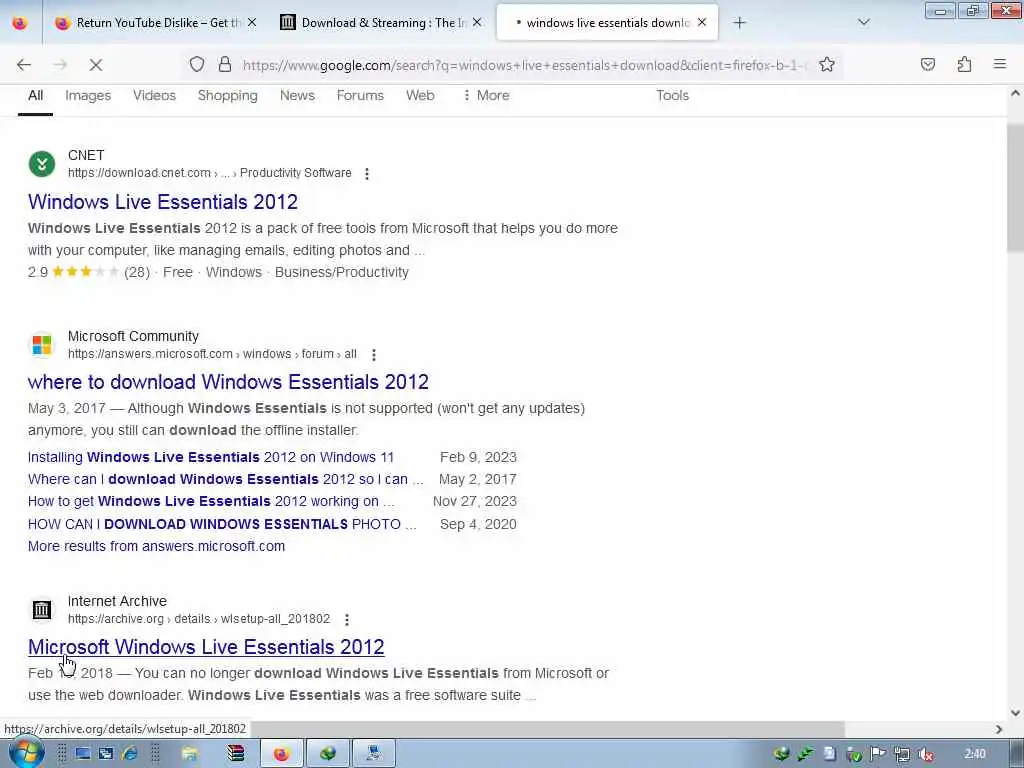1024x768 pixels.
Task: Open Installing Windows Live Essentials 2012 on Windows 11
Action: pos(210,457)
